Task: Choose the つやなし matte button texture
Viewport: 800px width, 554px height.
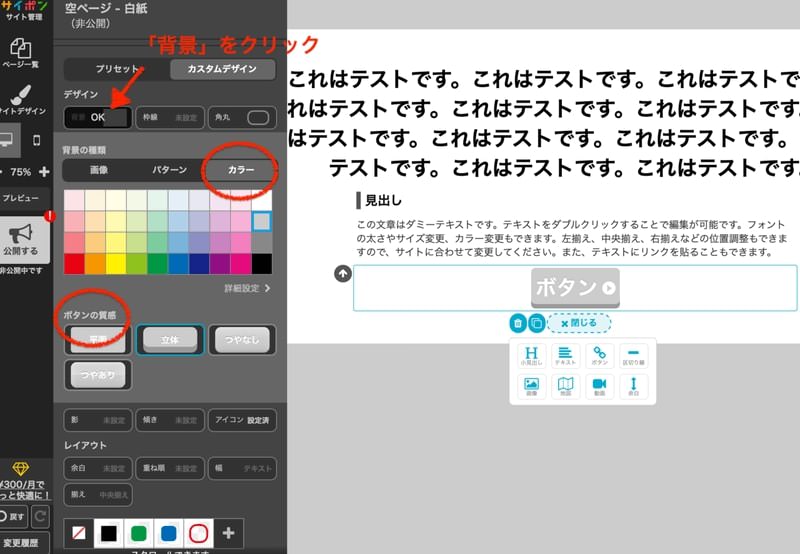Action: pyautogui.click(x=242, y=340)
